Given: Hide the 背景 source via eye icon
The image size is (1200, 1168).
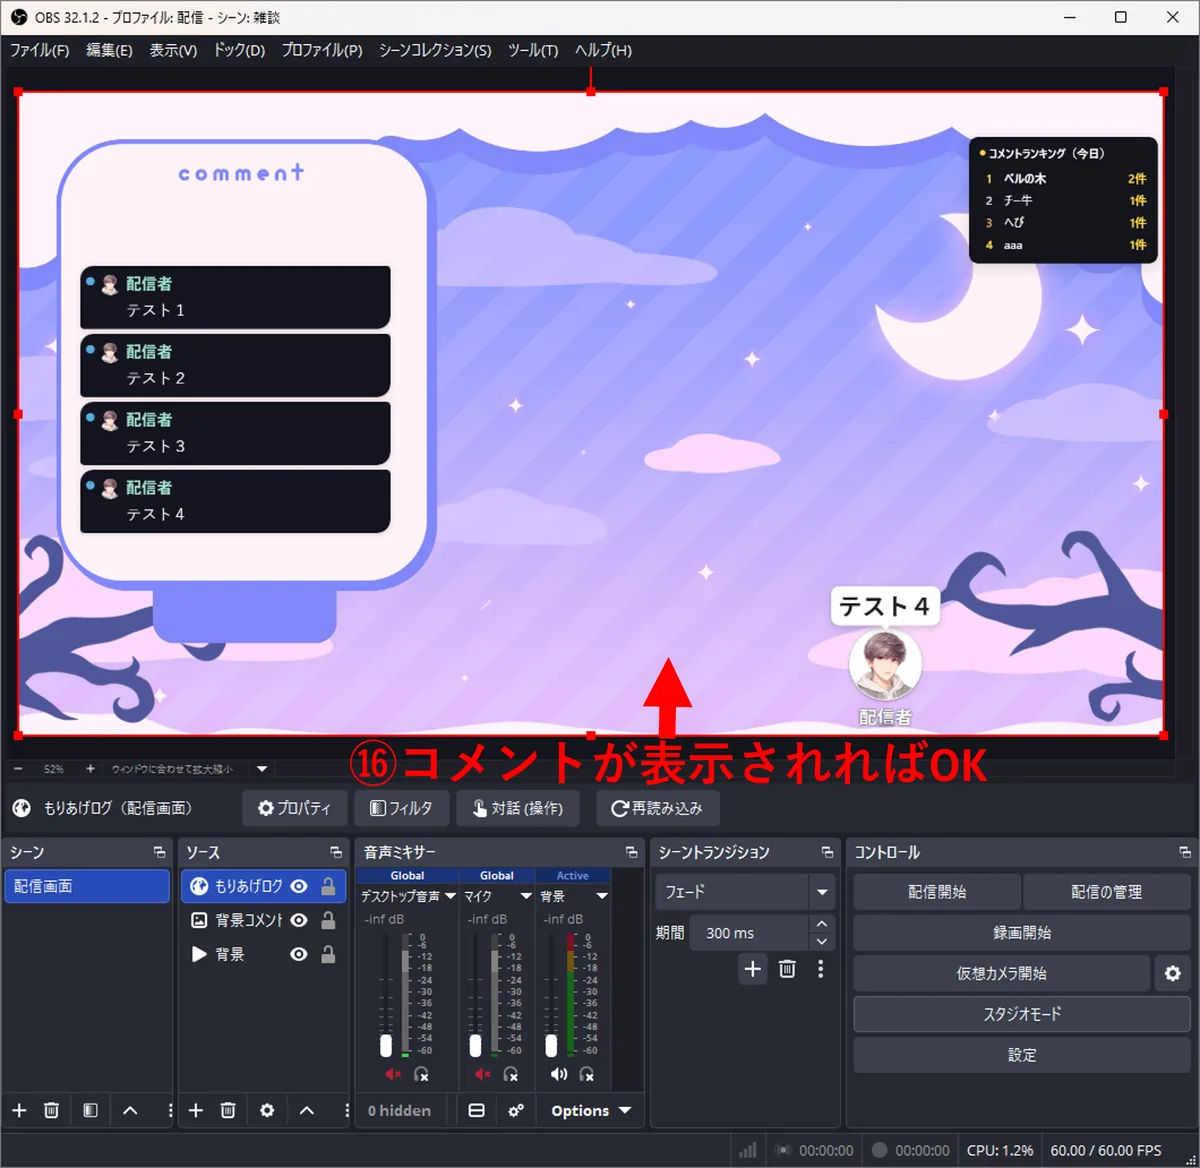Looking at the screenshot, I should point(298,954).
